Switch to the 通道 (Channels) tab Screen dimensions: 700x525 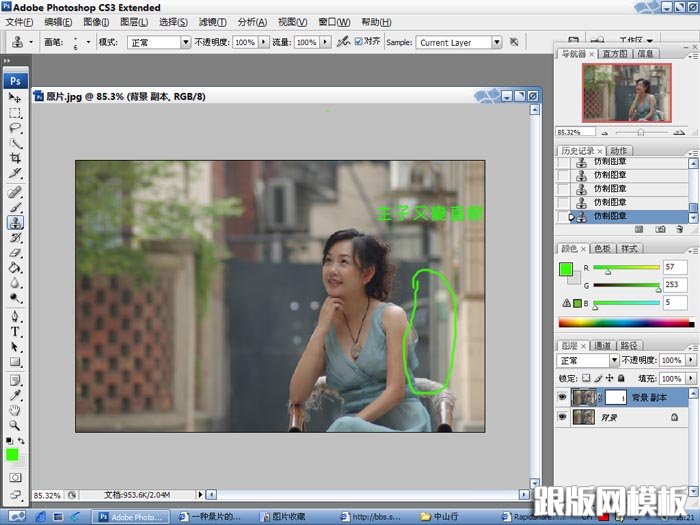pyautogui.click(x=604, y=345)
